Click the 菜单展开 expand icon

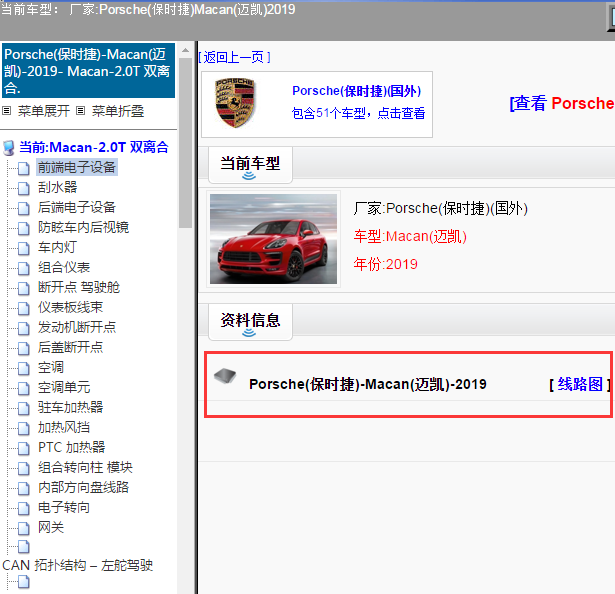[x=6, y=111]
